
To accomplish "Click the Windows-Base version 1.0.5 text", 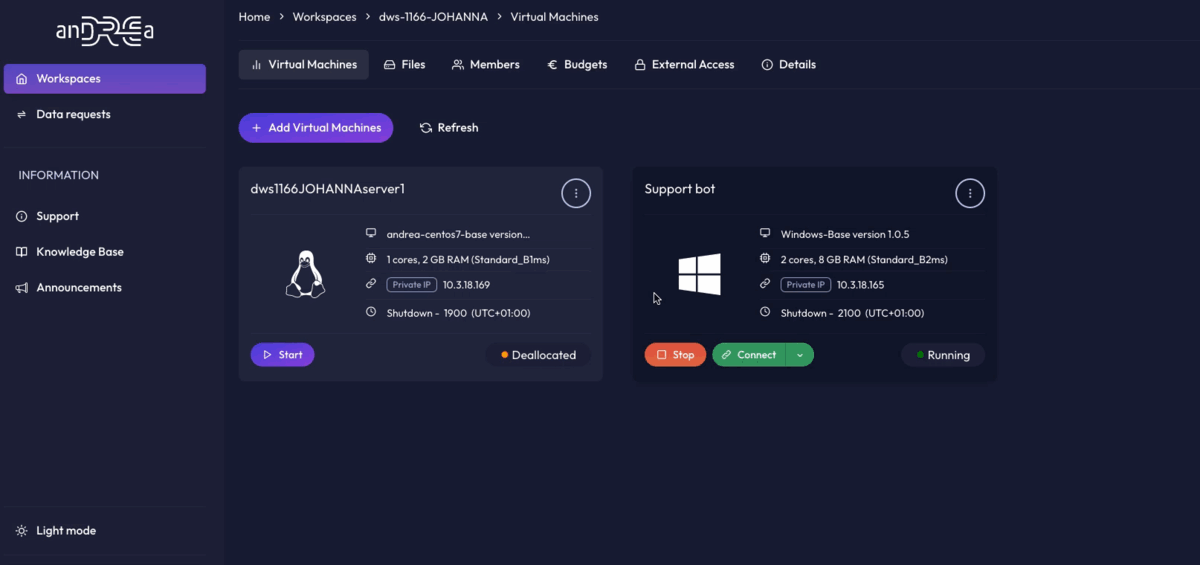I will [x=845, y=235].
